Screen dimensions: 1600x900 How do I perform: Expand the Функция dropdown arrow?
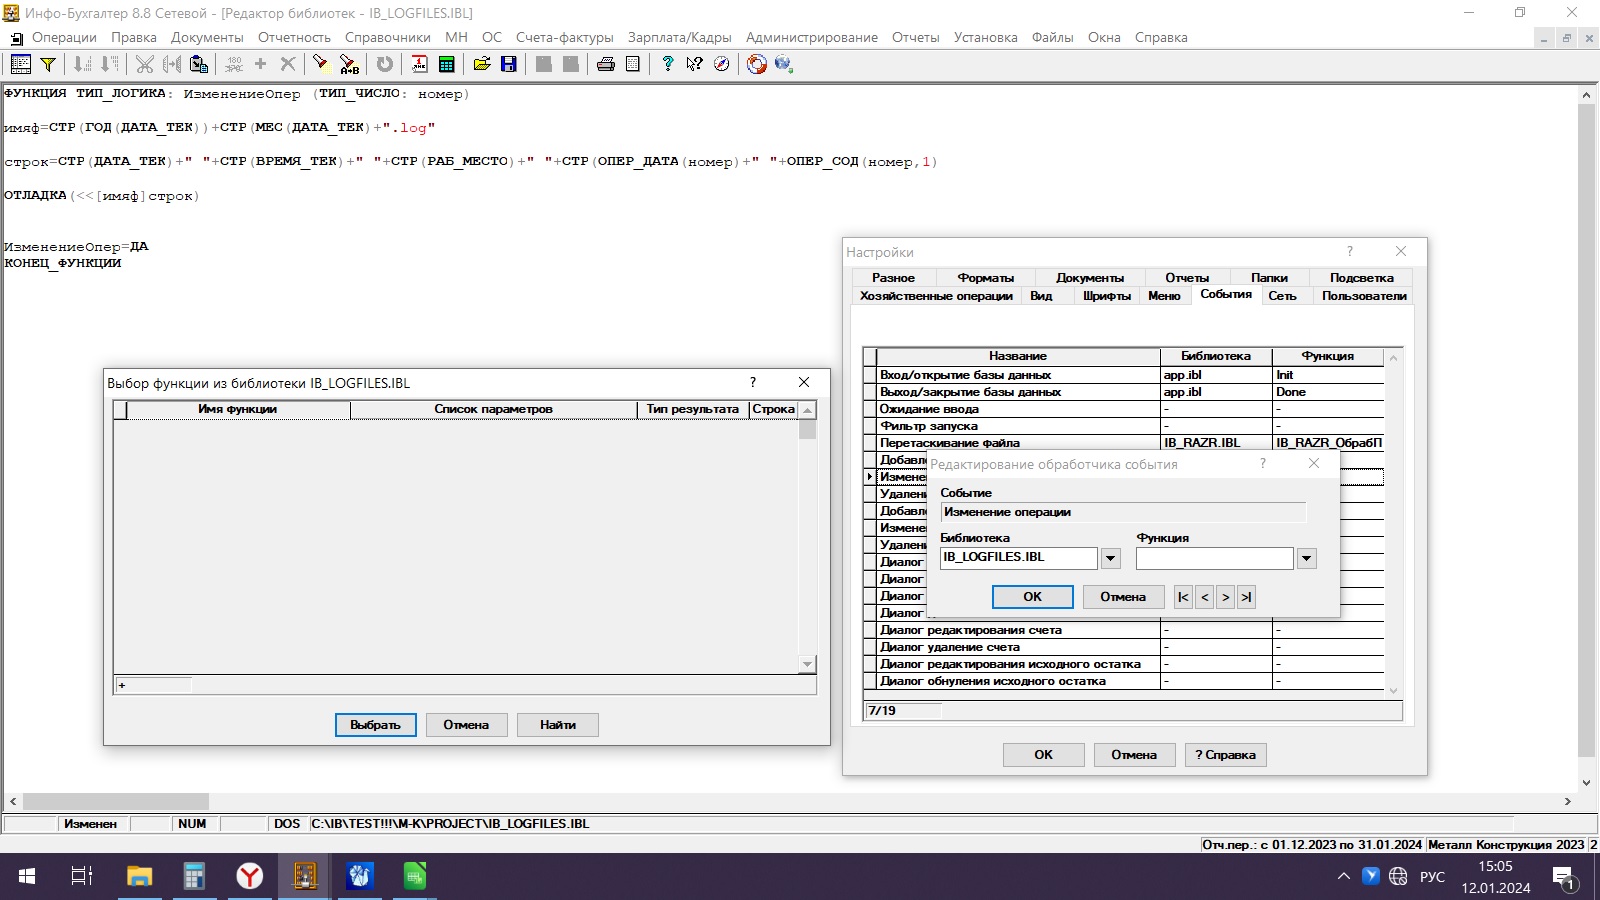click(1306, 559)
